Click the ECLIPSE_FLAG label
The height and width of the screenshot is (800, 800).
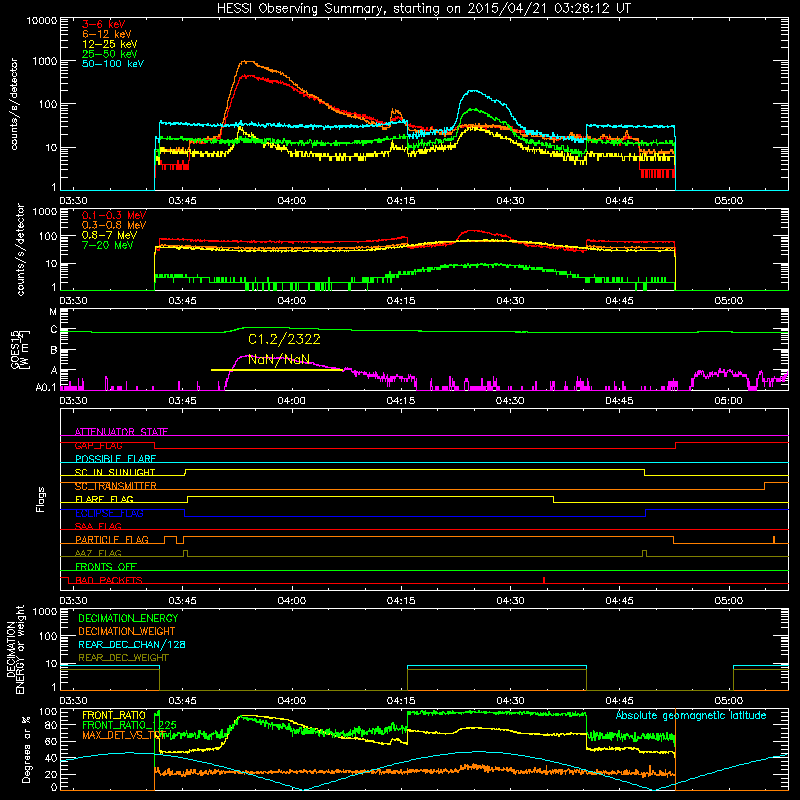click(109, 513)
